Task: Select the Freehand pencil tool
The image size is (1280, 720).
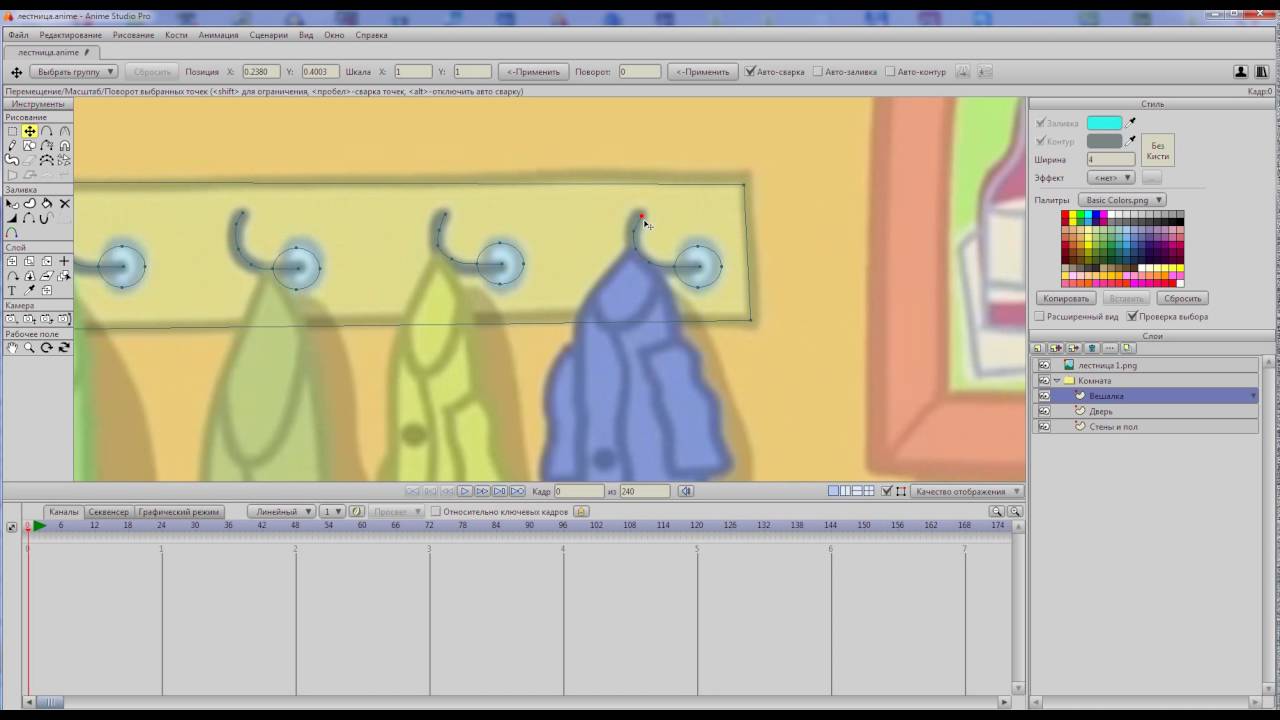Action: (12, 145)
